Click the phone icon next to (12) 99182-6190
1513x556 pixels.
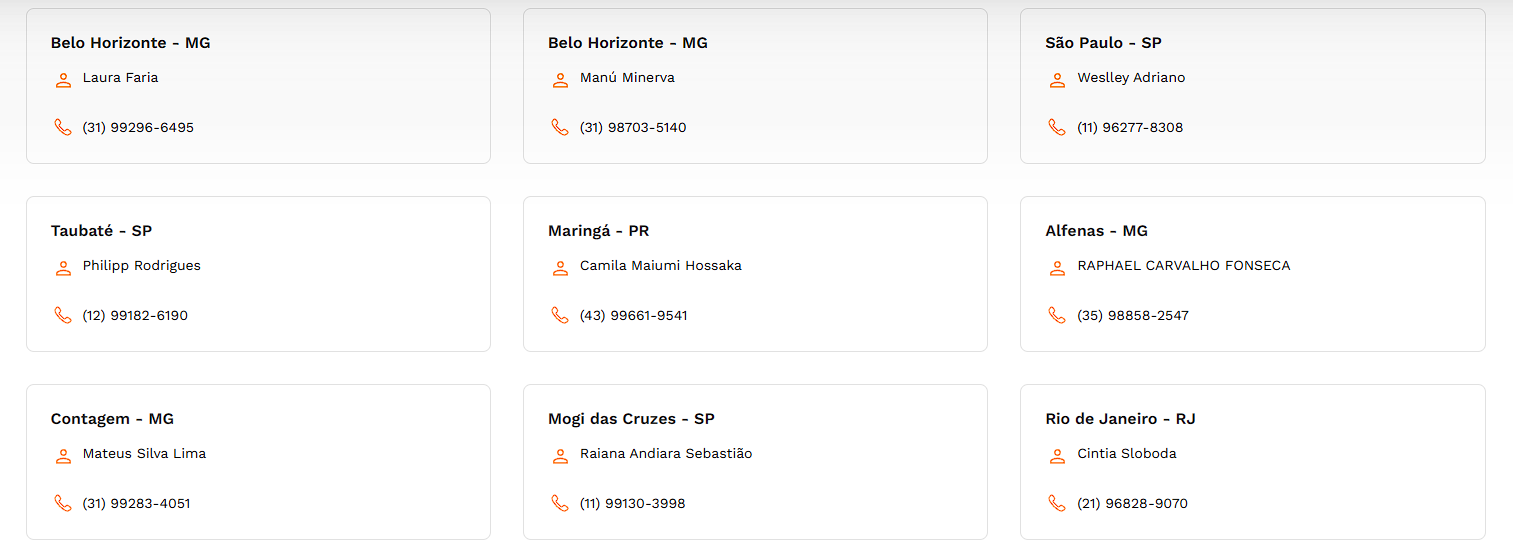coord(63,316)
